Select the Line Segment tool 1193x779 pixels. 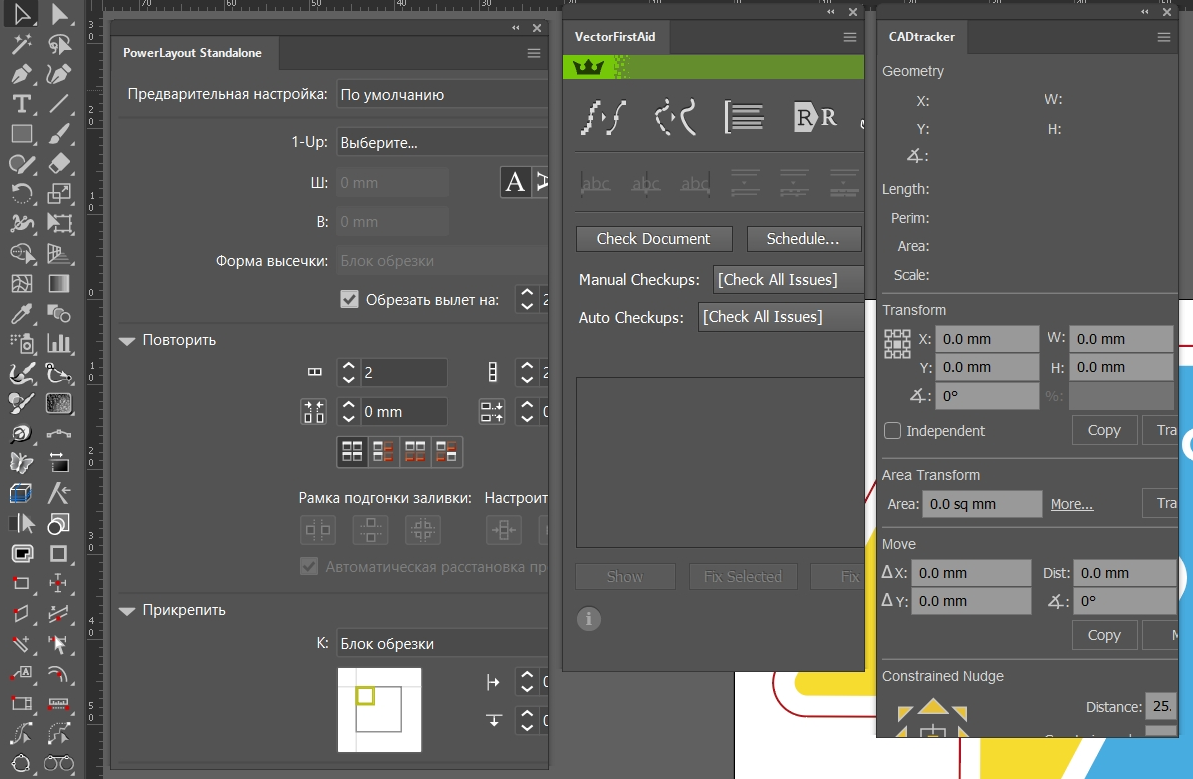(59, 104)
